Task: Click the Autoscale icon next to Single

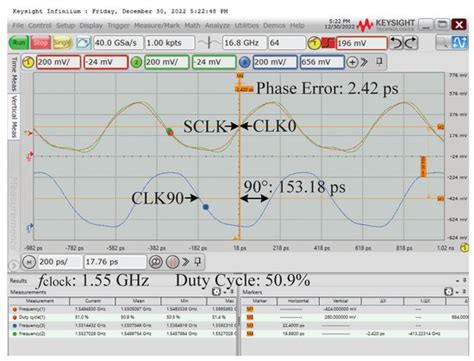Action: click(x=83, y=43)
